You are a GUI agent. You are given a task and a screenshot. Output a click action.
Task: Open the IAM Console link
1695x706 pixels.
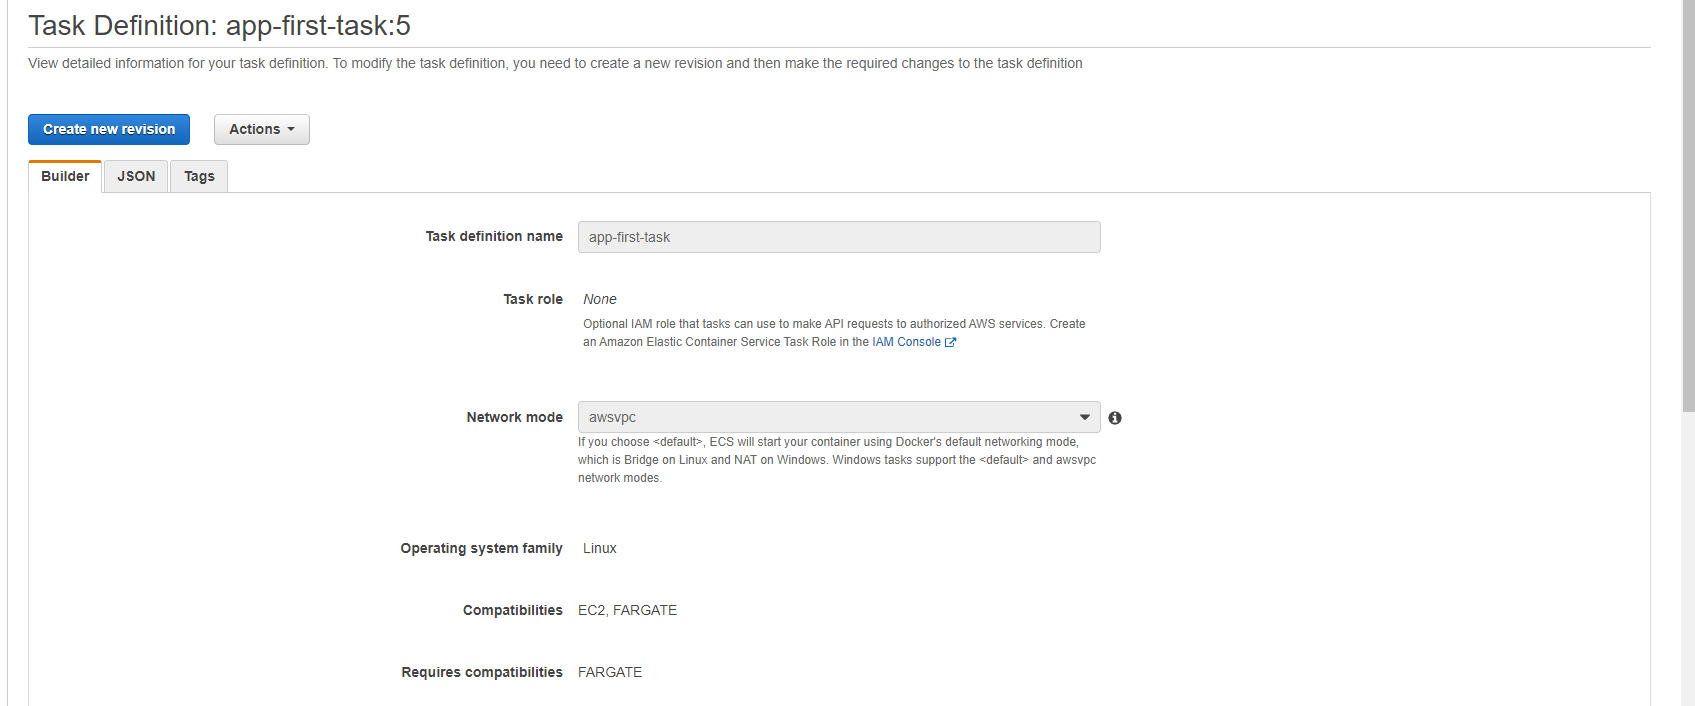[x=905, y=342]
